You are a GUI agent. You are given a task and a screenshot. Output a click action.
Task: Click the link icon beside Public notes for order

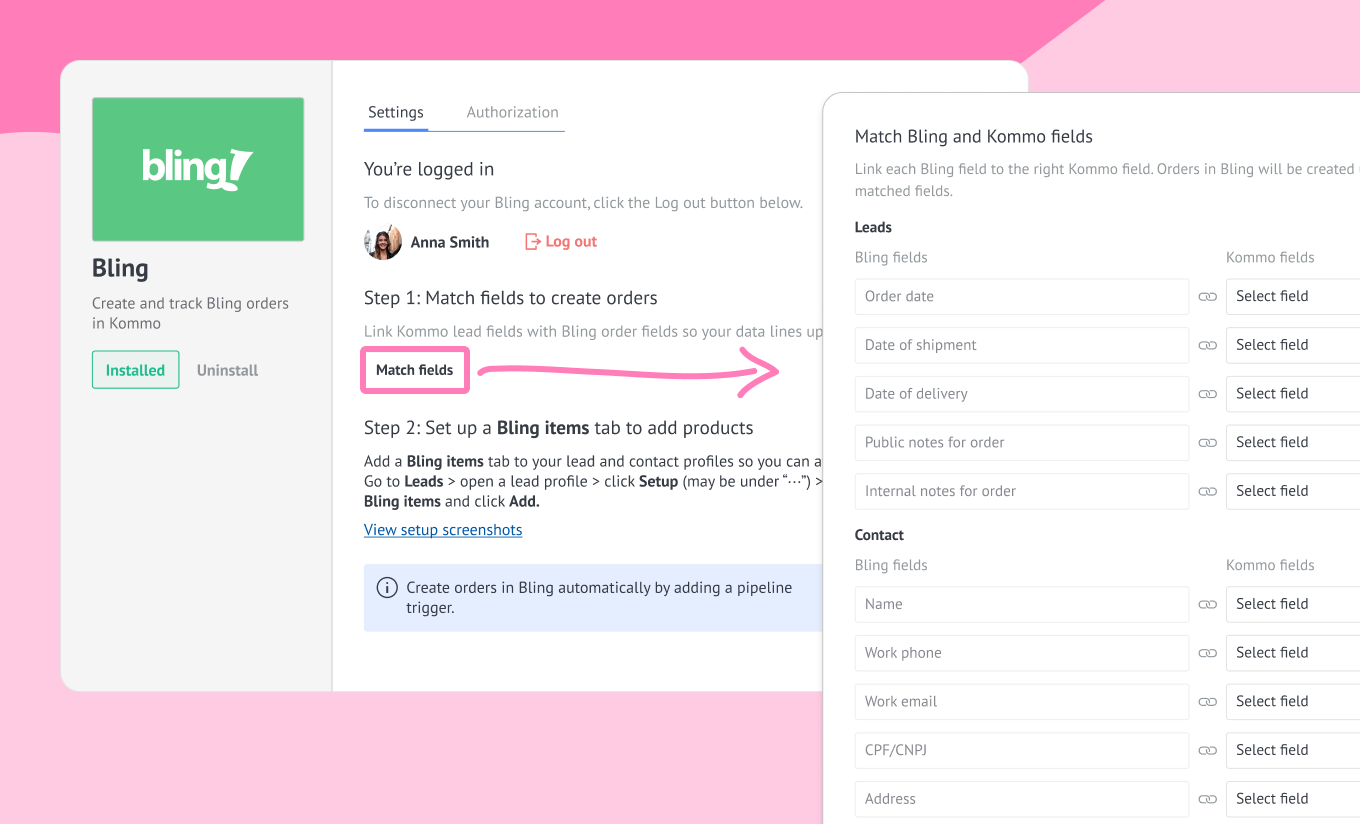[x=1207, y=443]
